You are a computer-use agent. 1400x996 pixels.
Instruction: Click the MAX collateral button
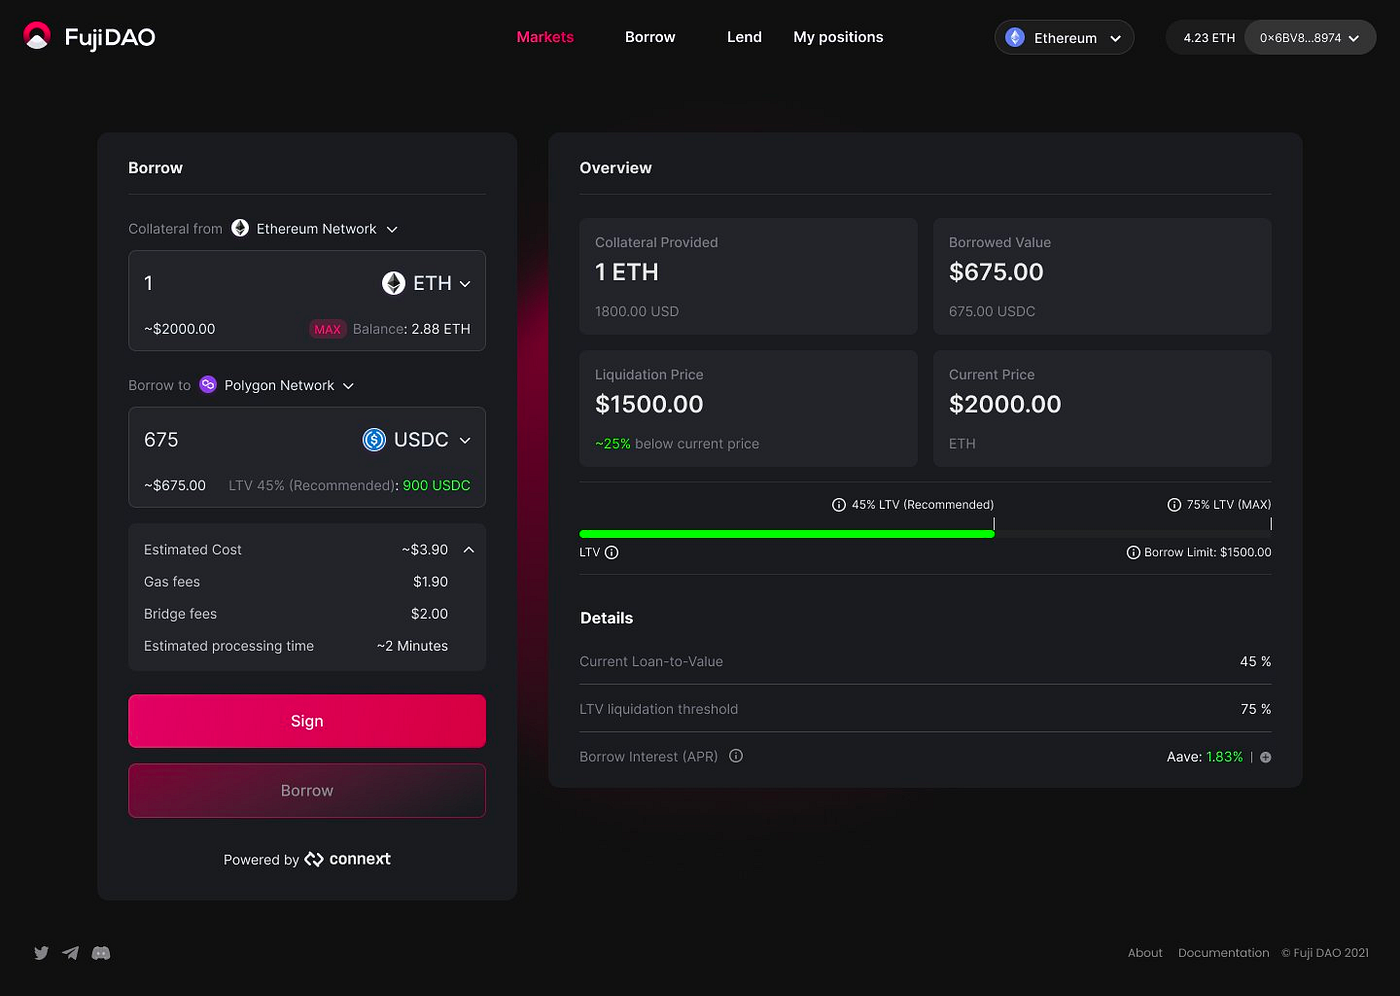(x=327, y=329)
